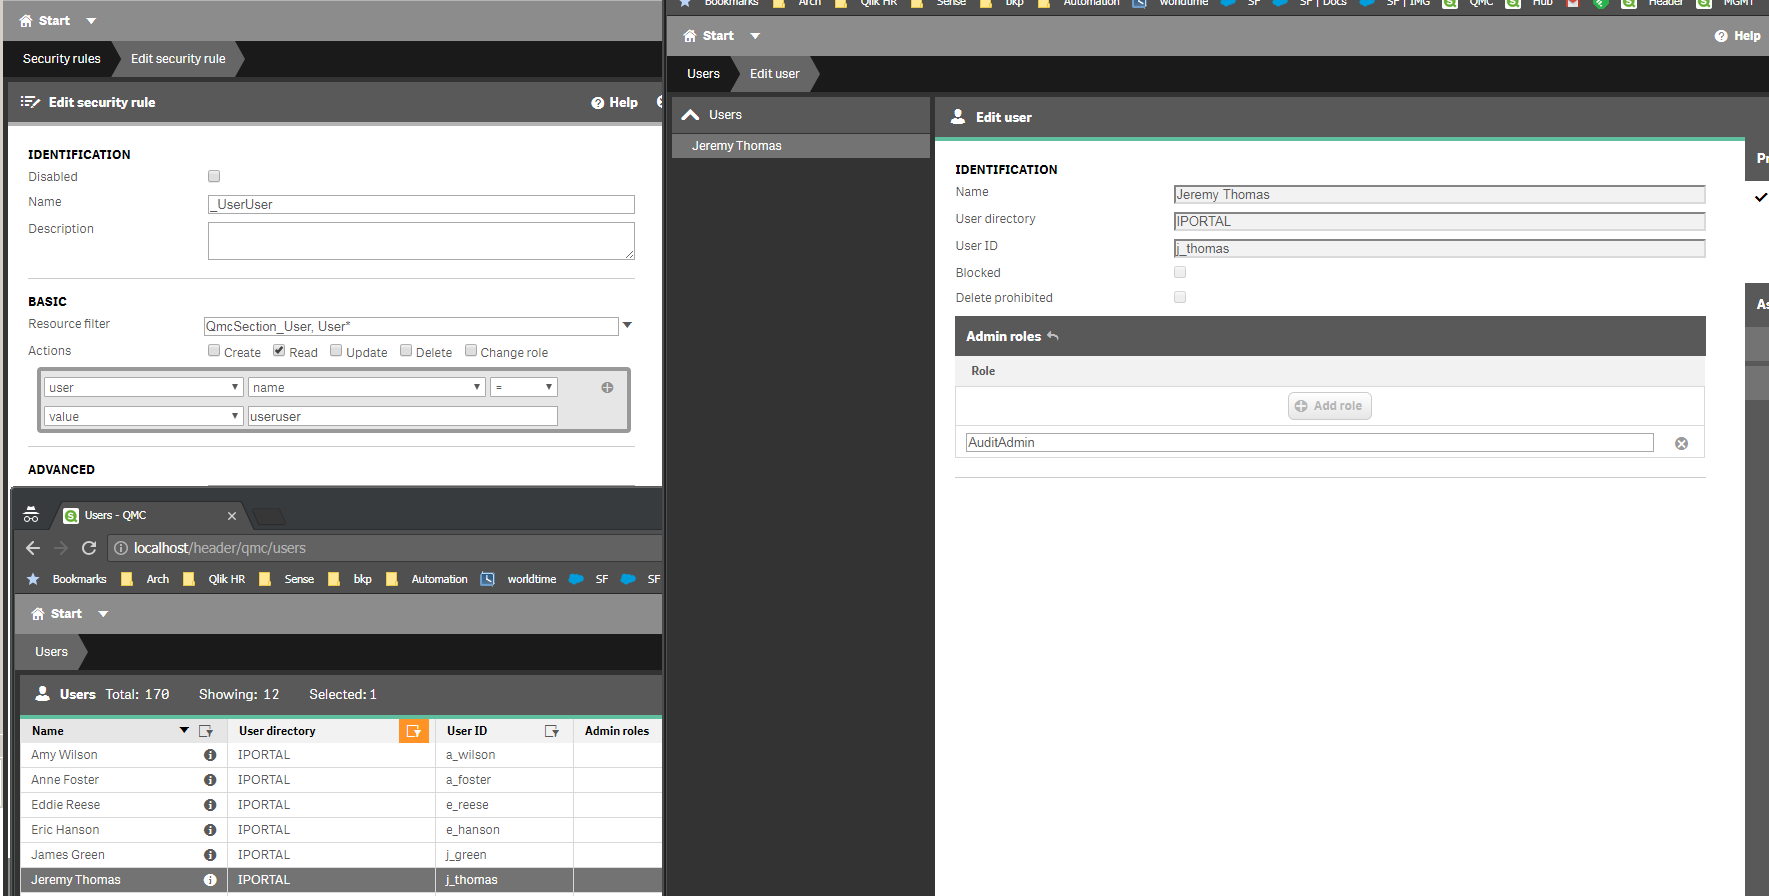1769x896 pixels.
Task: Click the security rule Name field
Action: 421,204
